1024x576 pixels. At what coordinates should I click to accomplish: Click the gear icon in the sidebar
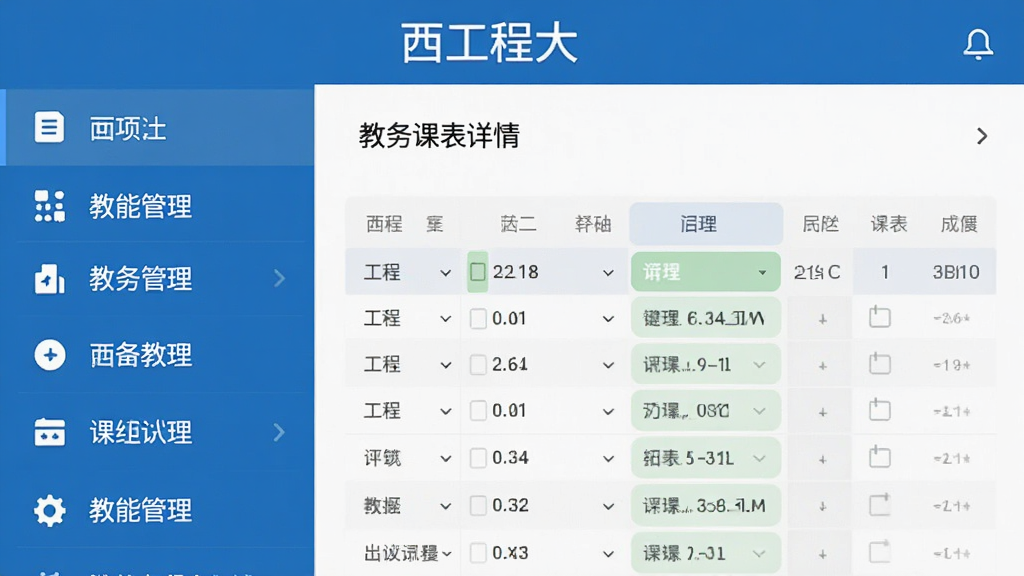(50, 510)
